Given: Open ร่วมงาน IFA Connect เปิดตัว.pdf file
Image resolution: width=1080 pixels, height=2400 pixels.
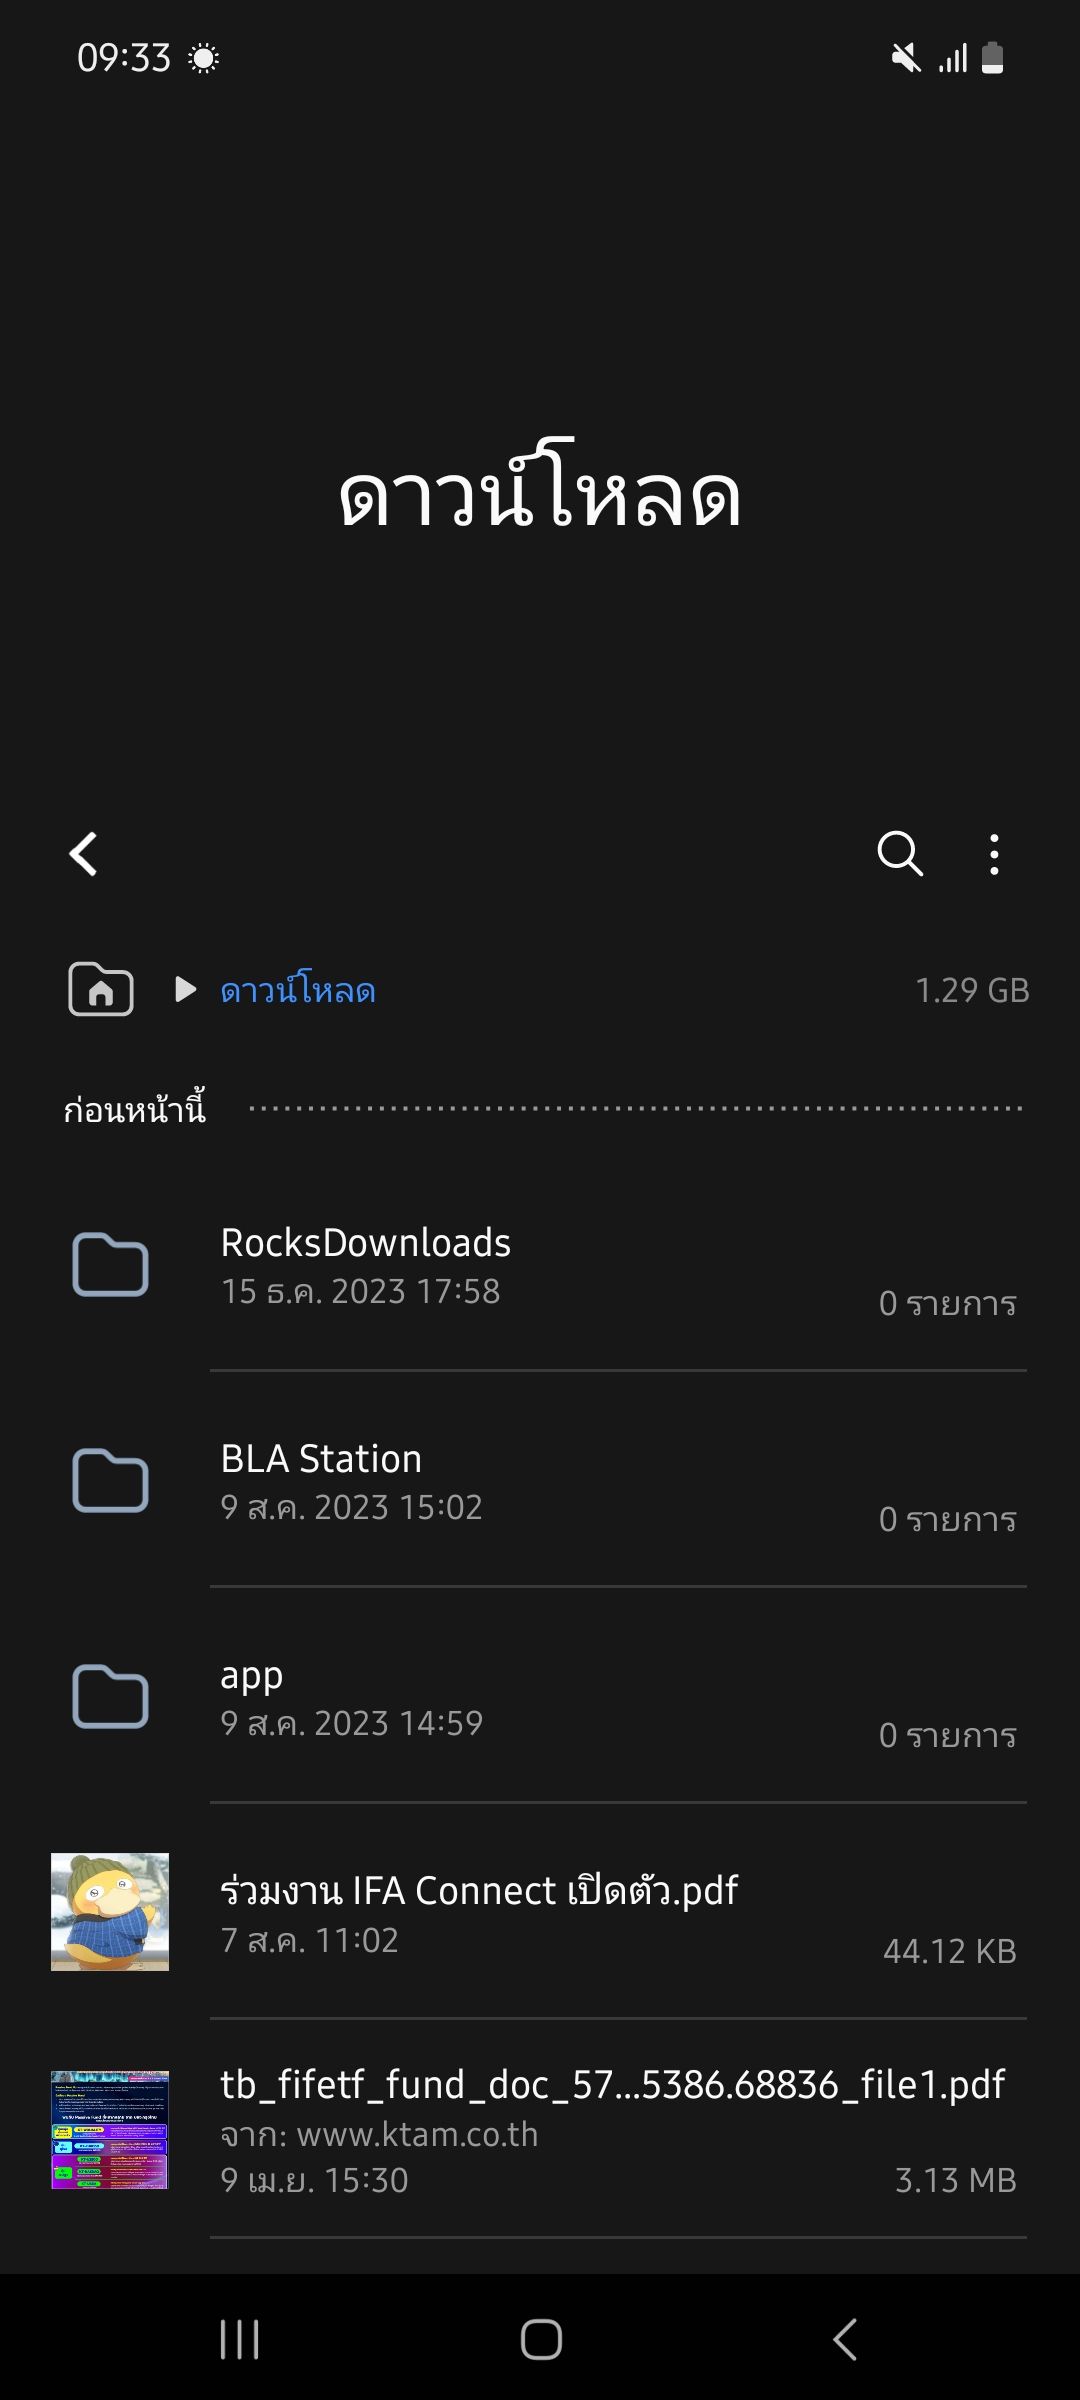Looking at the screenshot, I should pos(479,1891).
